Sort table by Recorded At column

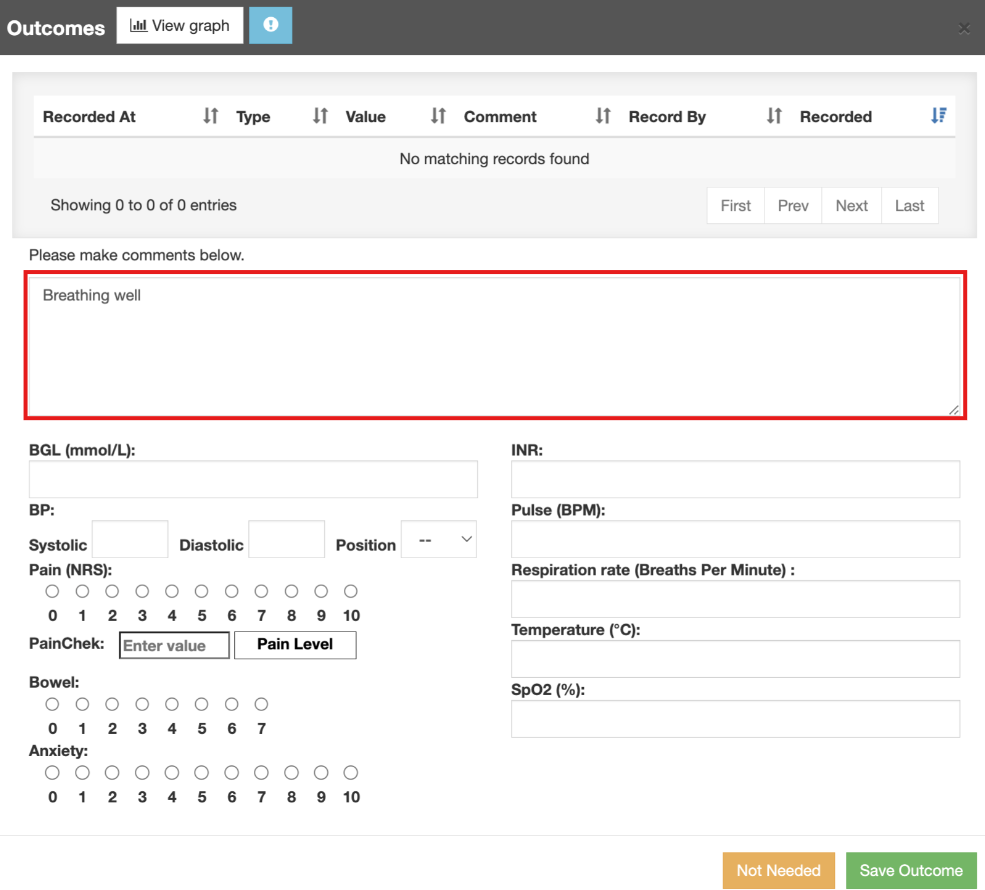[210, 116]
